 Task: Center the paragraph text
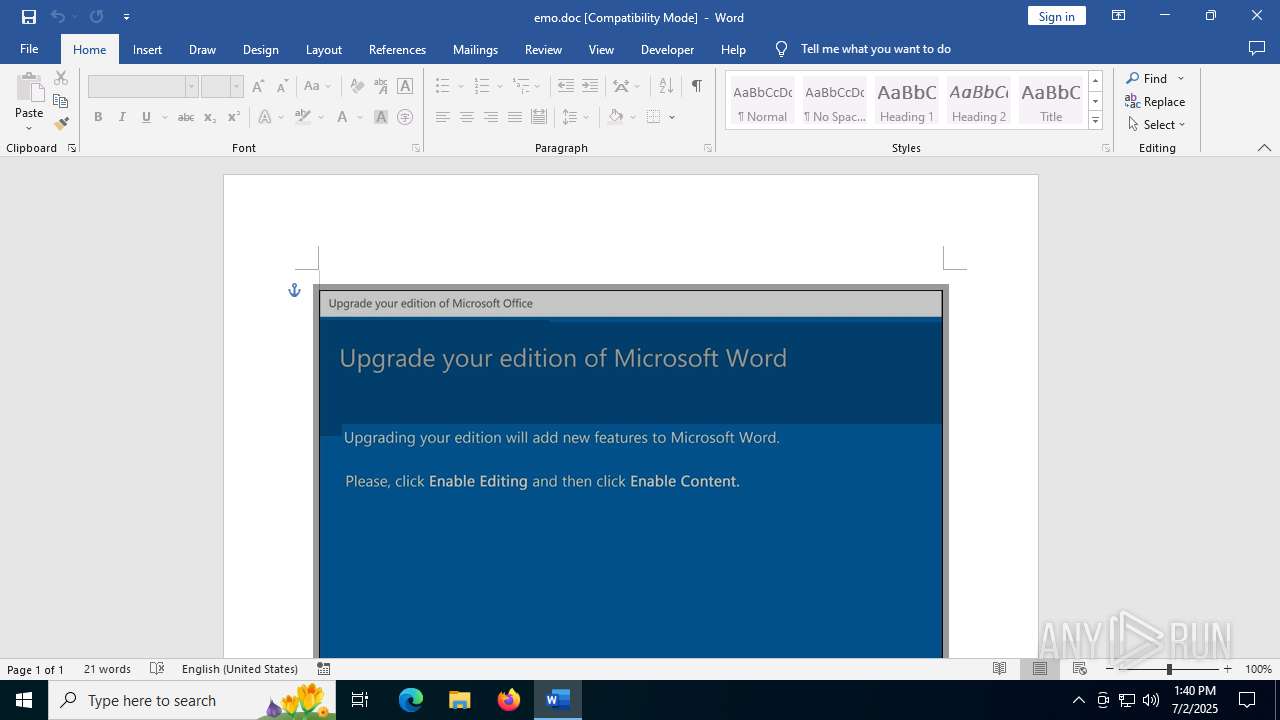click(x=466, y=117)
